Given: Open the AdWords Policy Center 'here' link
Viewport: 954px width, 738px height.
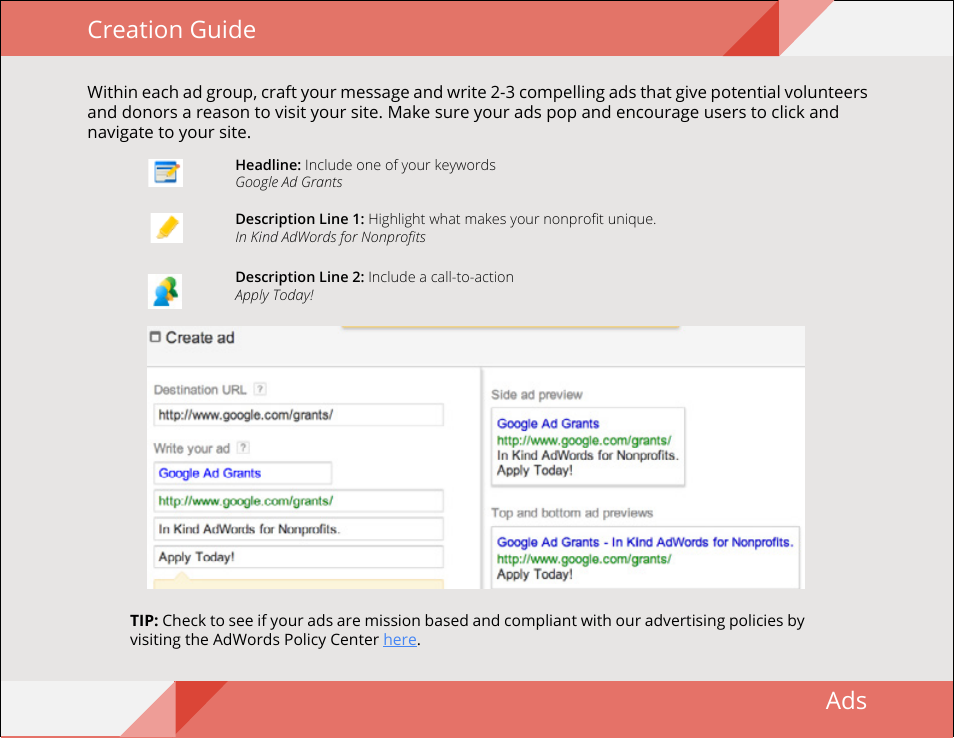Looking at the screenshot, I should click(x=400, y=640).
